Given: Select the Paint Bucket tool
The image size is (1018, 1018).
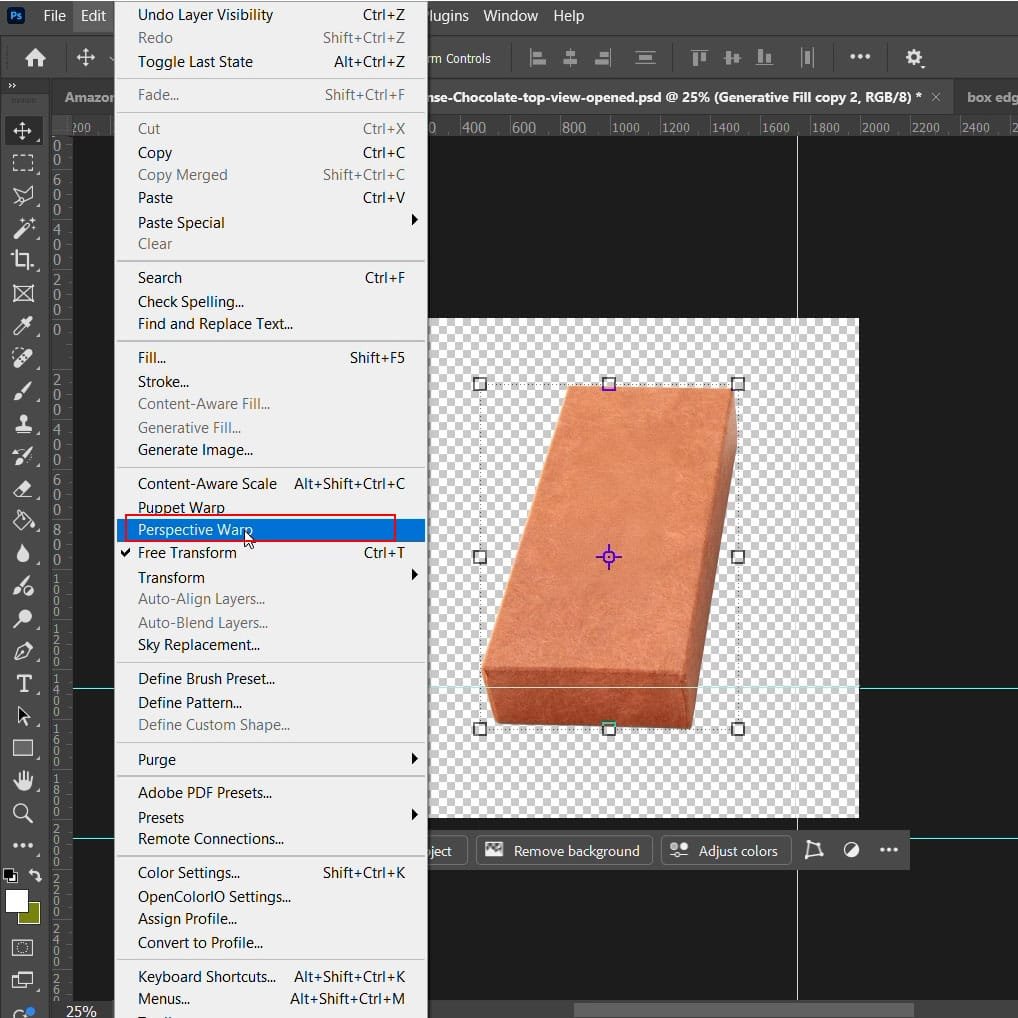Looking at the screenshot, I should coord(23,521).
